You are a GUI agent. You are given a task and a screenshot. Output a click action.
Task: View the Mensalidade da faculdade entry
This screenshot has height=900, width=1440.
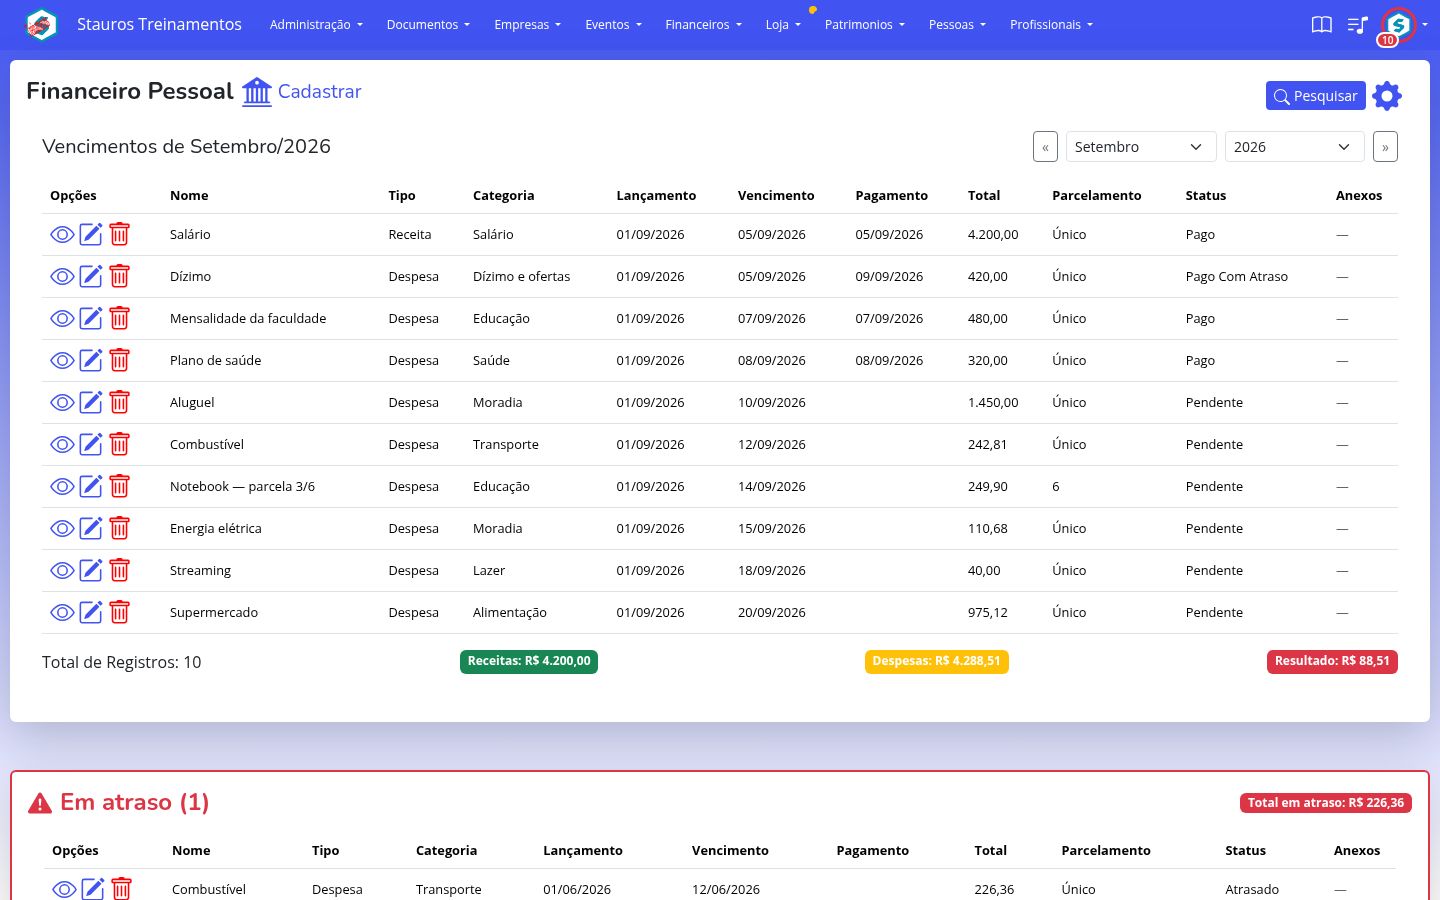[x=62, y=318]
